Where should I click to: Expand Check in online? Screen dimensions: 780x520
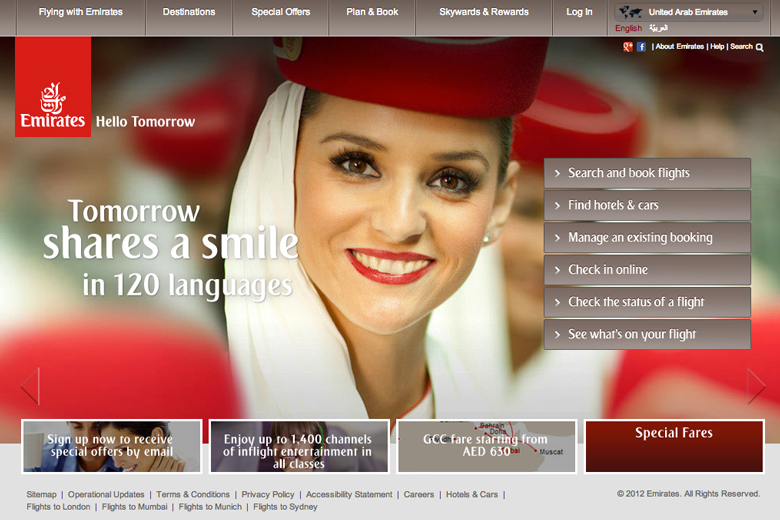pyautogui.click(x=647, y=270)
